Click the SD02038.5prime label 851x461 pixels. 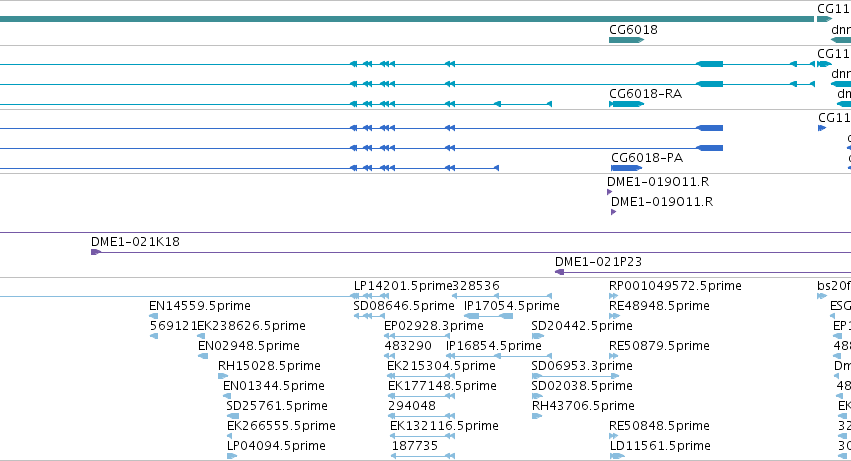582,386
